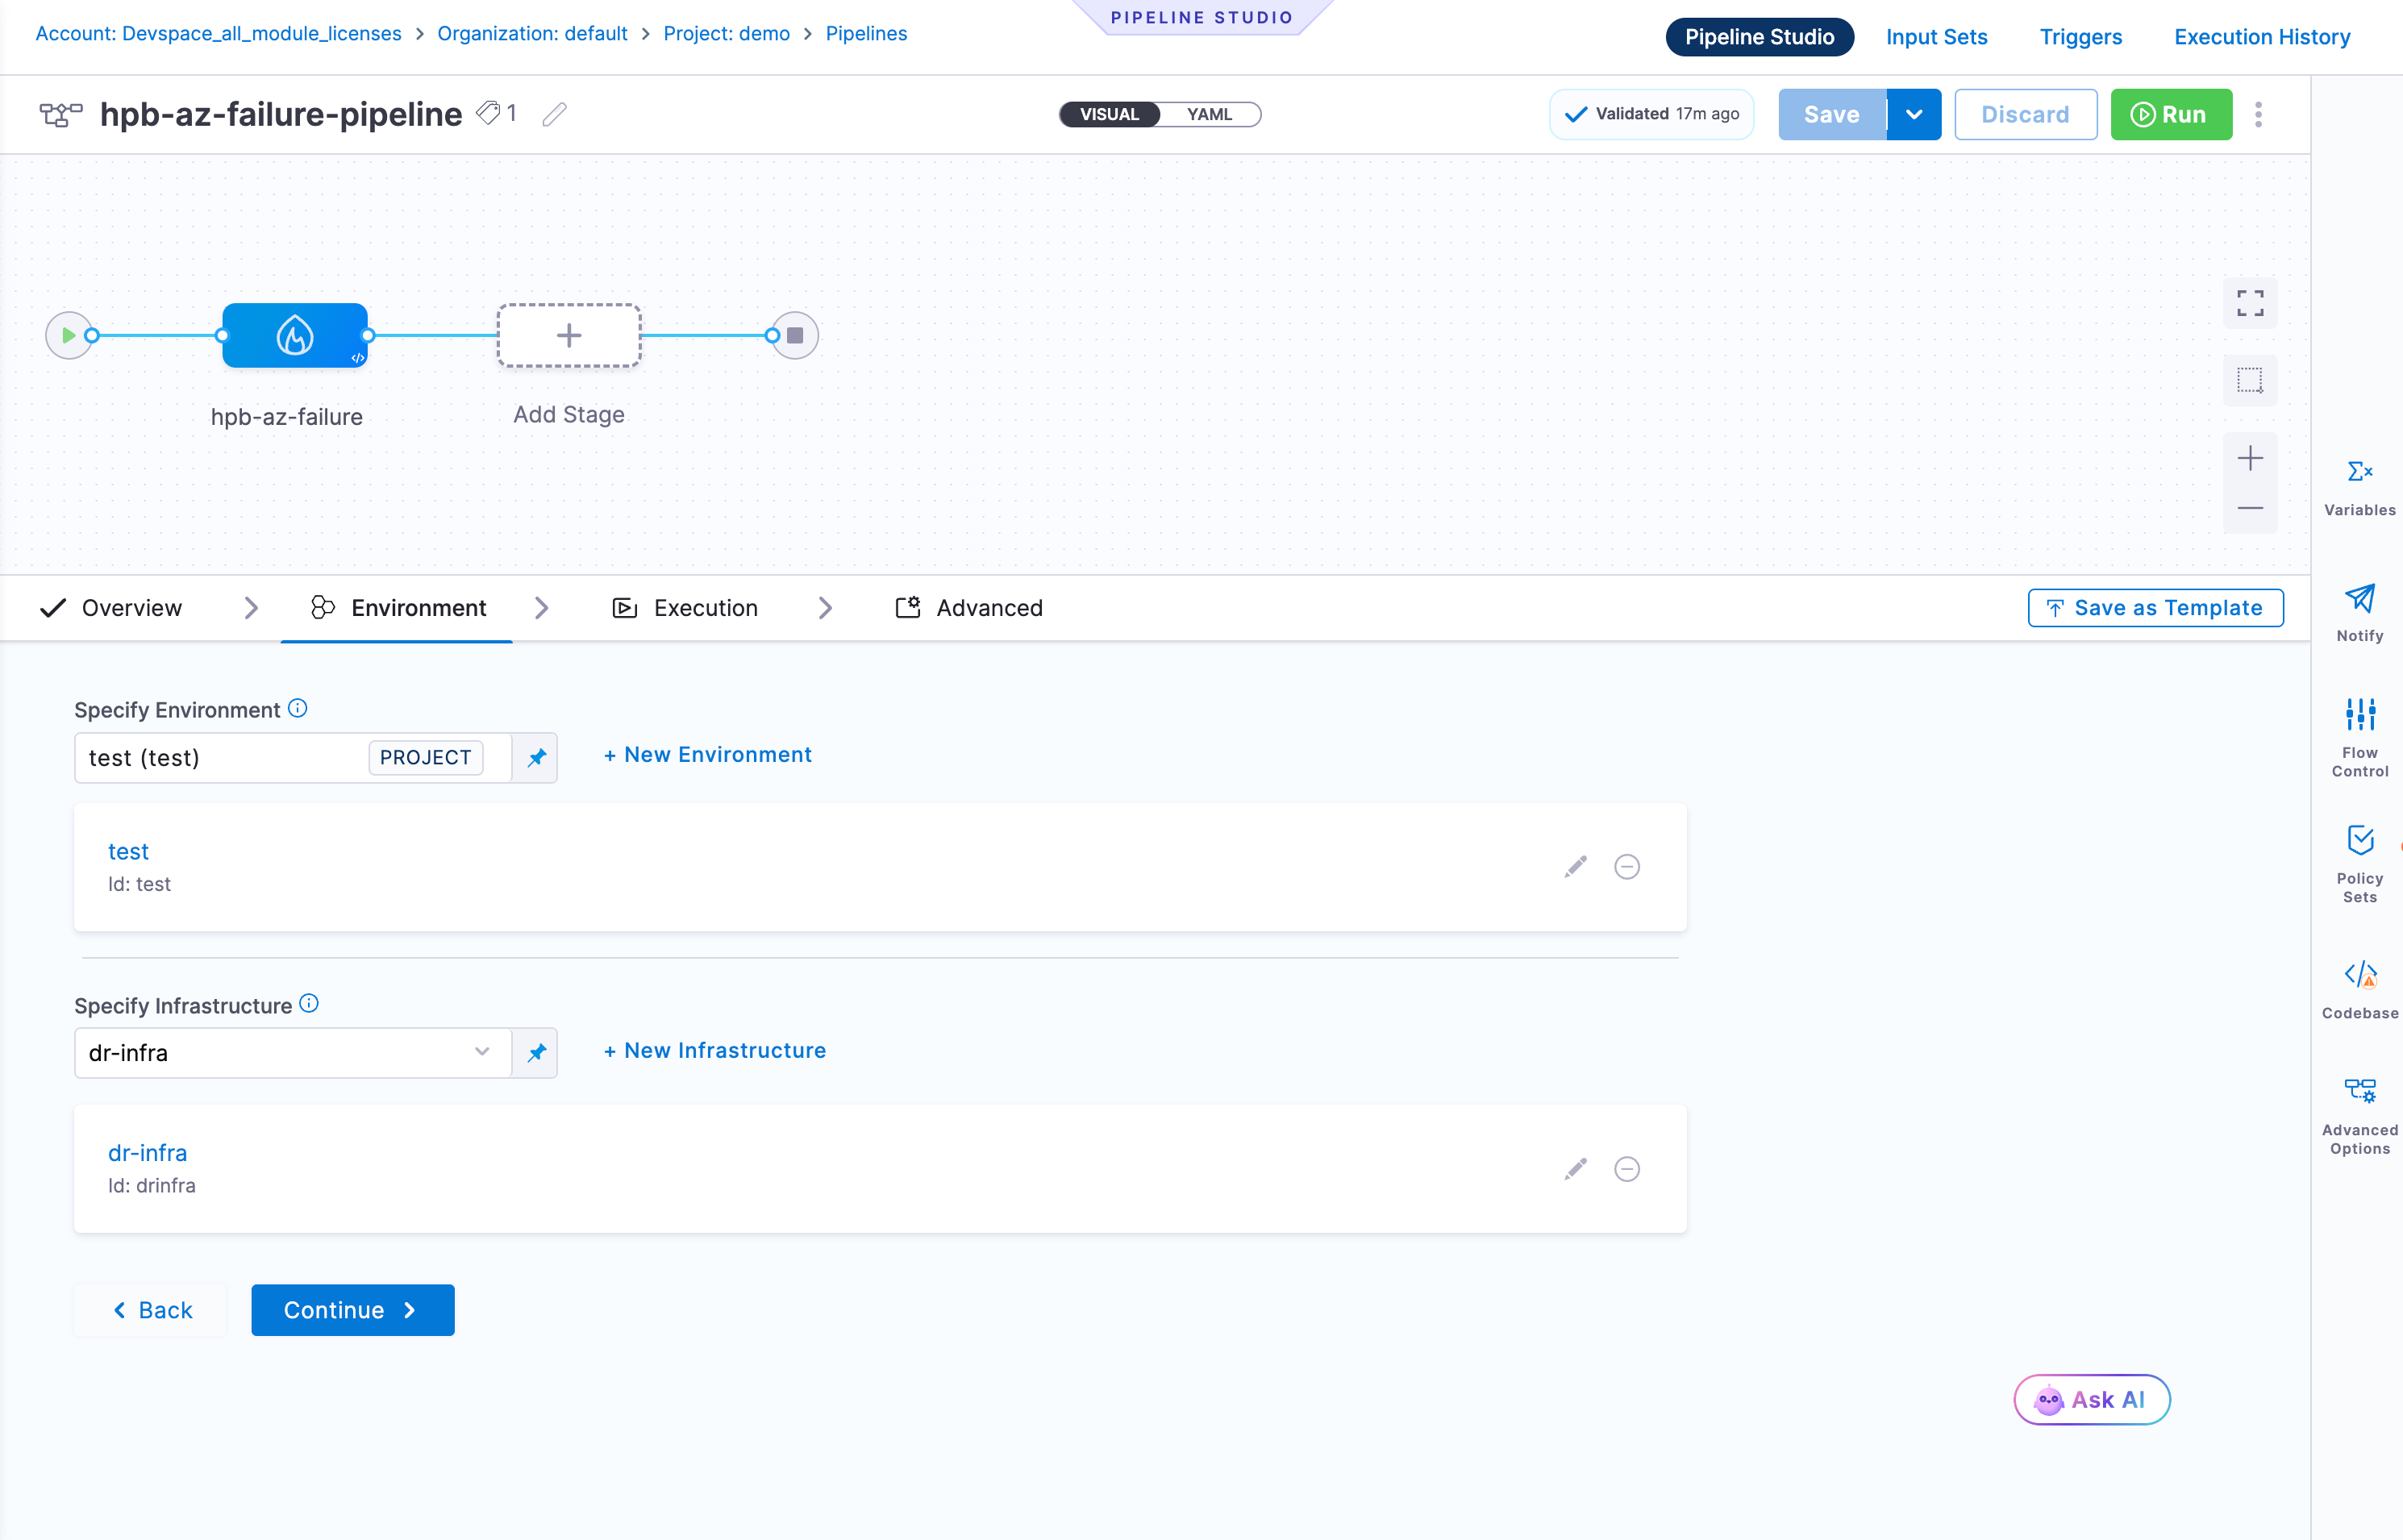Image resolution: width=2403 pixels, height=1540 pixels.
Task: Click the fit-to-screen canvas icon
Action: [2249, 303]
